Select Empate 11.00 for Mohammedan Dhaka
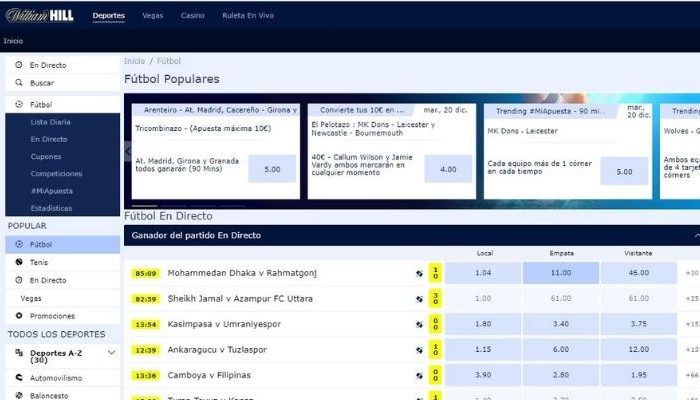Screen dimensions: 700x400 click(x=561, y=273)
